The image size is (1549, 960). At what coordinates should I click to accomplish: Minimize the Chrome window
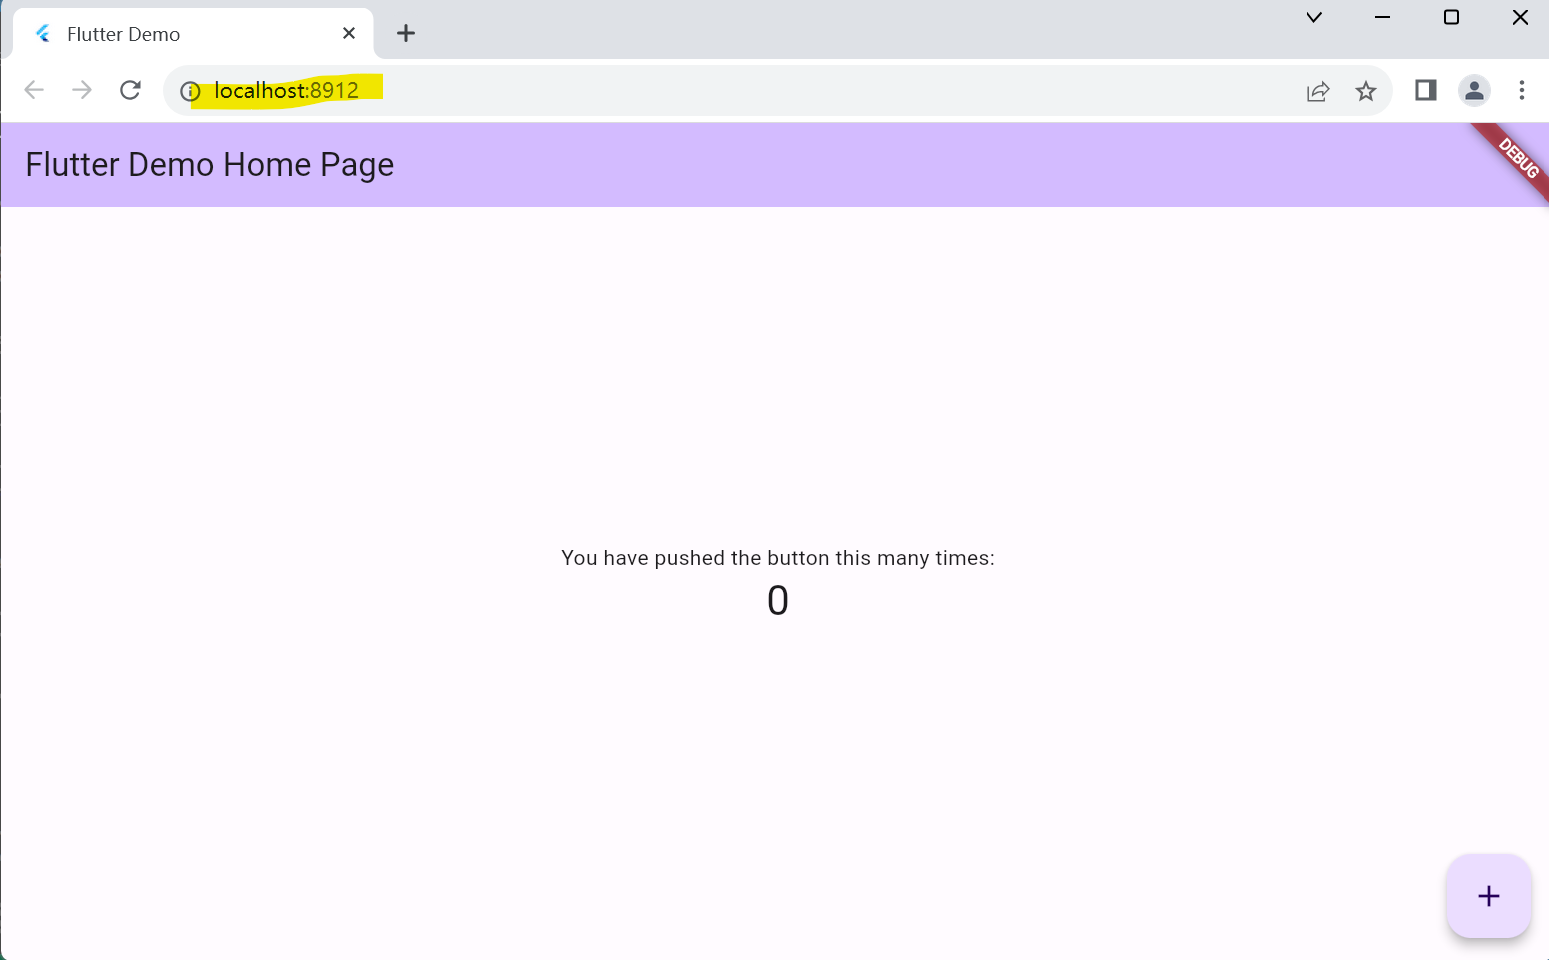(x=1383, y=17)
